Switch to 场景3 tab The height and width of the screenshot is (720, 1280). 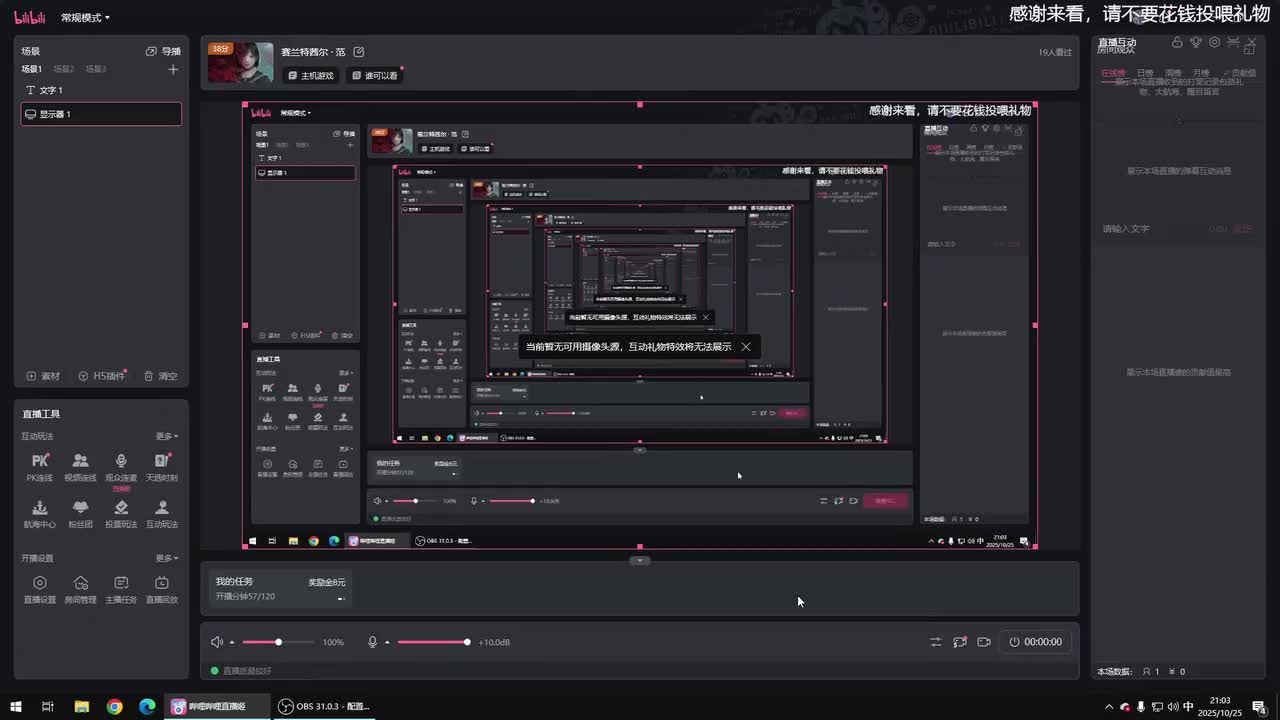[x=96, y=69]
